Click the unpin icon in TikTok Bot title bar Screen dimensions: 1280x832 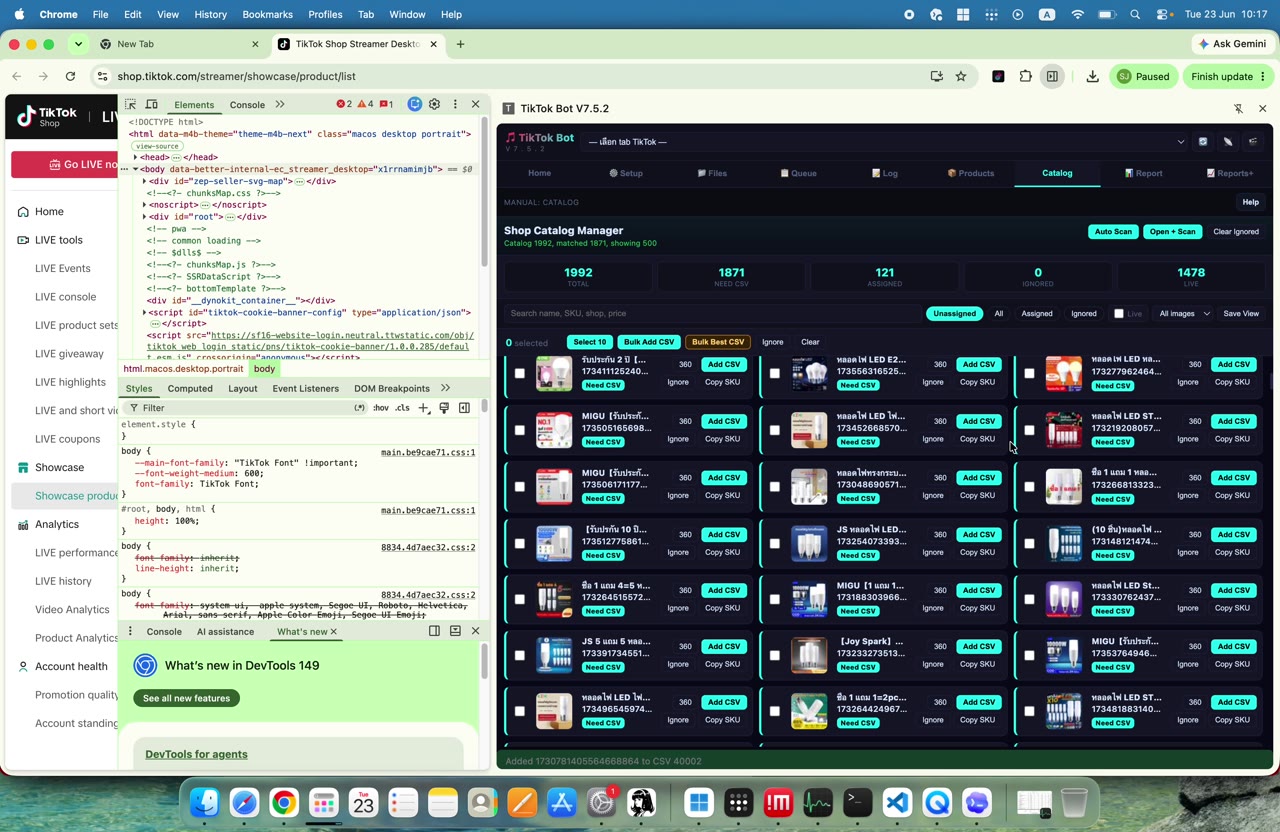point(1238,108)
